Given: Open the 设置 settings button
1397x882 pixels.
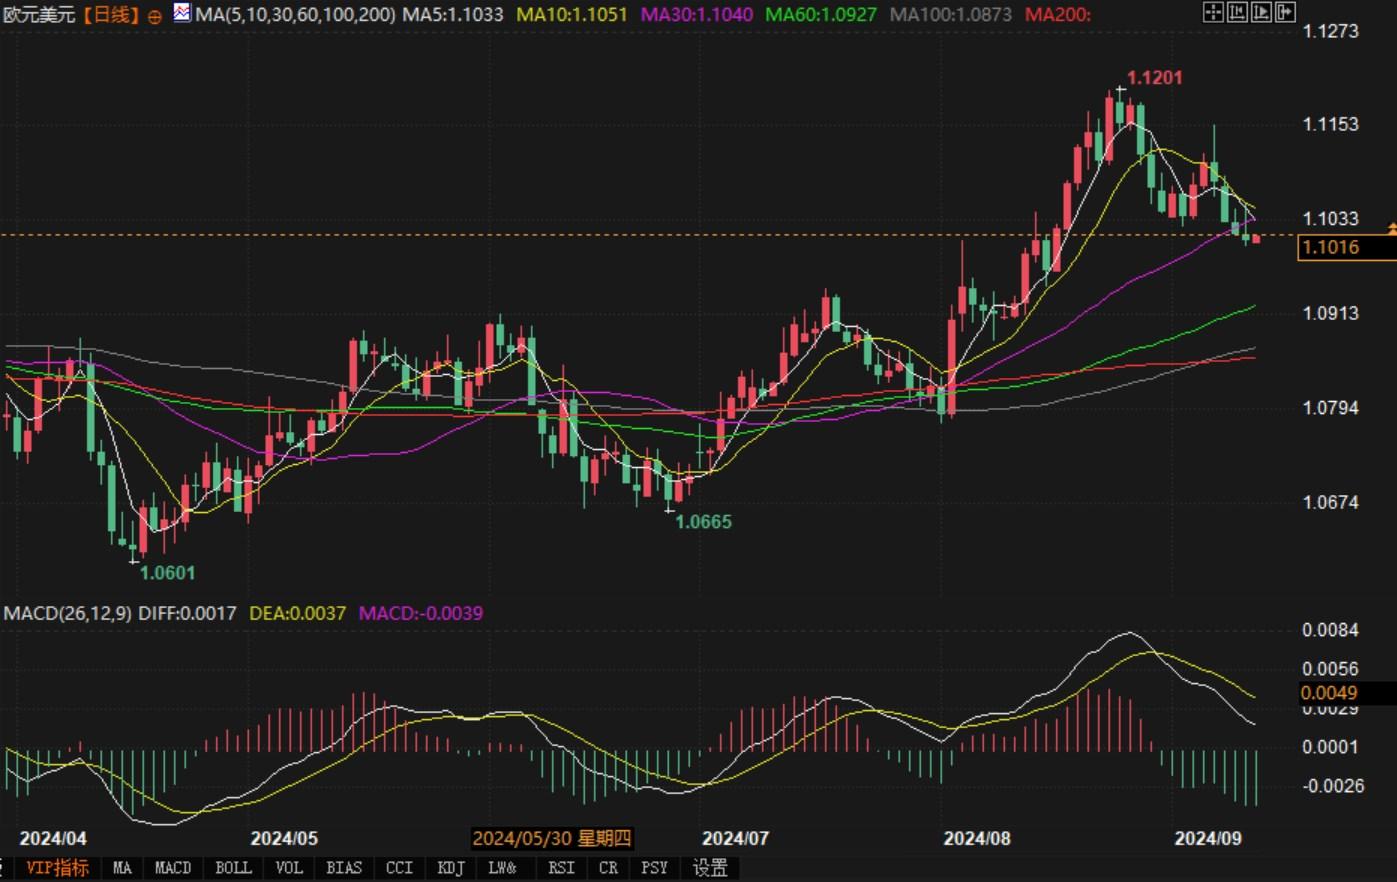Looking at the screenshot, I should tap(710, 868).
